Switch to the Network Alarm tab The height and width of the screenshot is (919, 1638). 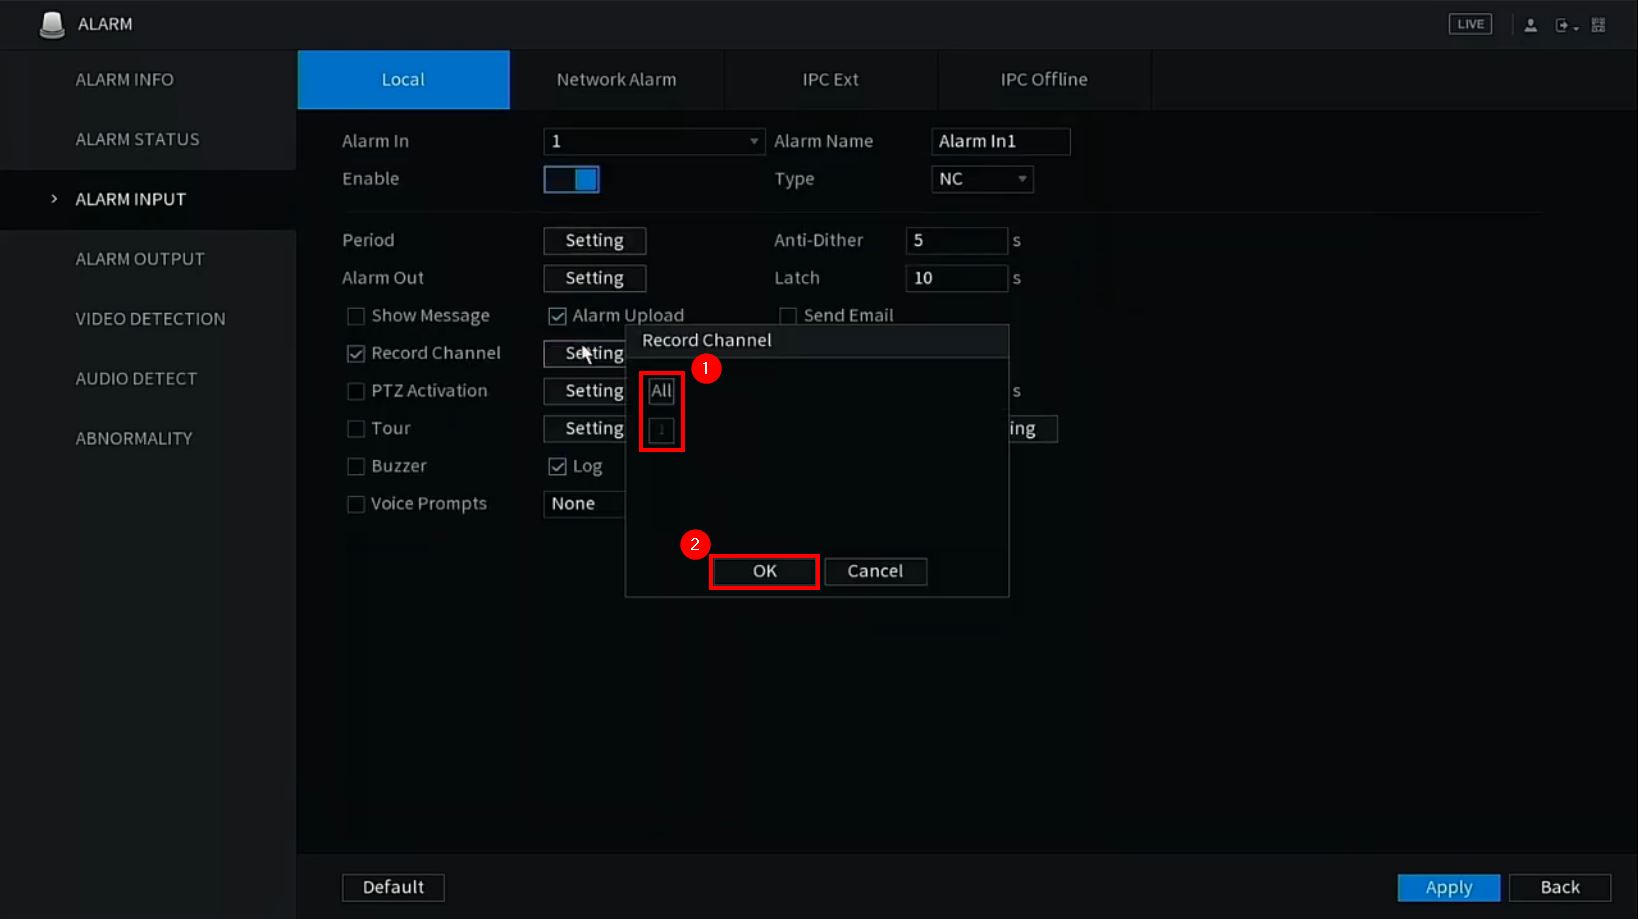(x=616, y=80)
